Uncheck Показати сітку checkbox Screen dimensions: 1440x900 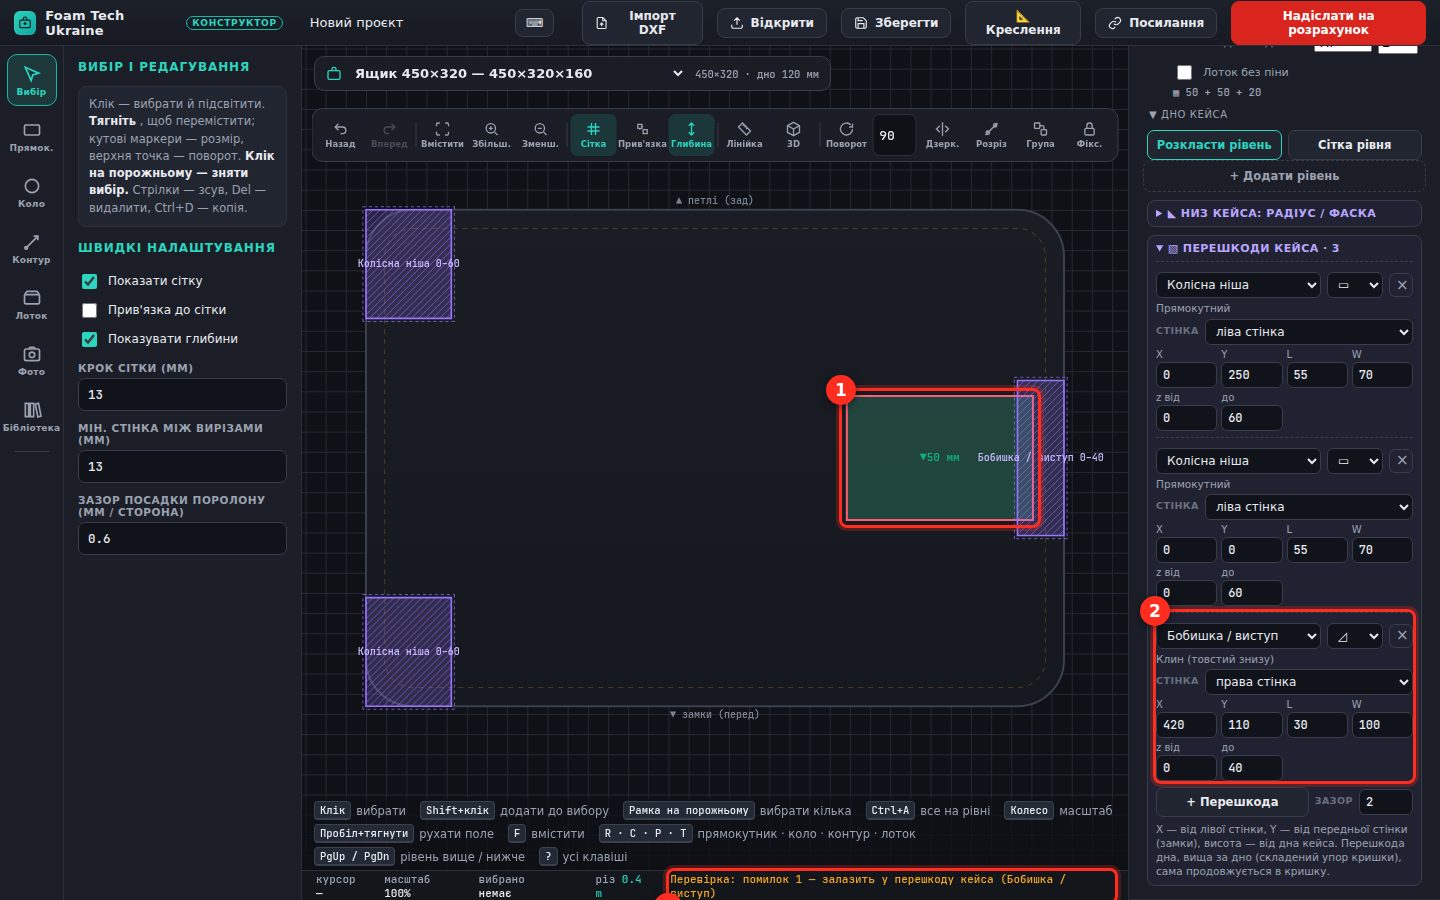[90, 281]
